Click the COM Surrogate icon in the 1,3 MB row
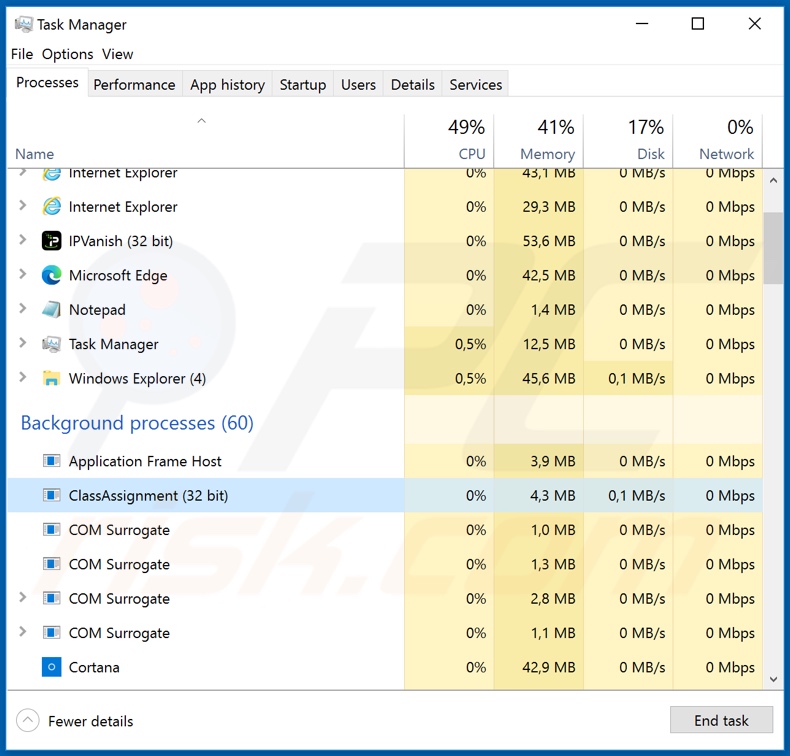The width and height of the screenshot is (790, 756). 51,564
